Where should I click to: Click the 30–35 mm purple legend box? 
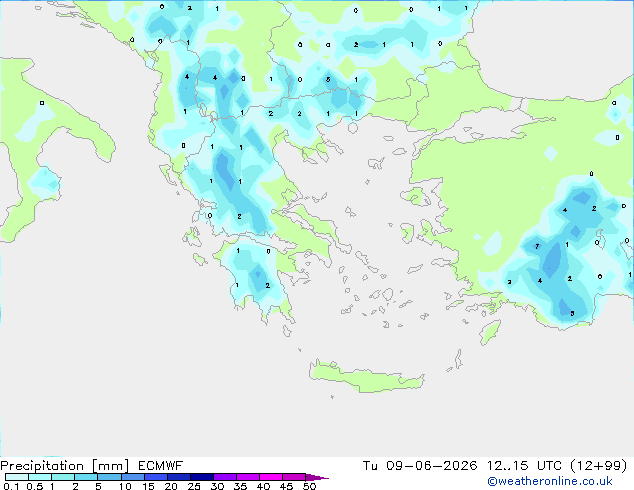pos(225,477)
